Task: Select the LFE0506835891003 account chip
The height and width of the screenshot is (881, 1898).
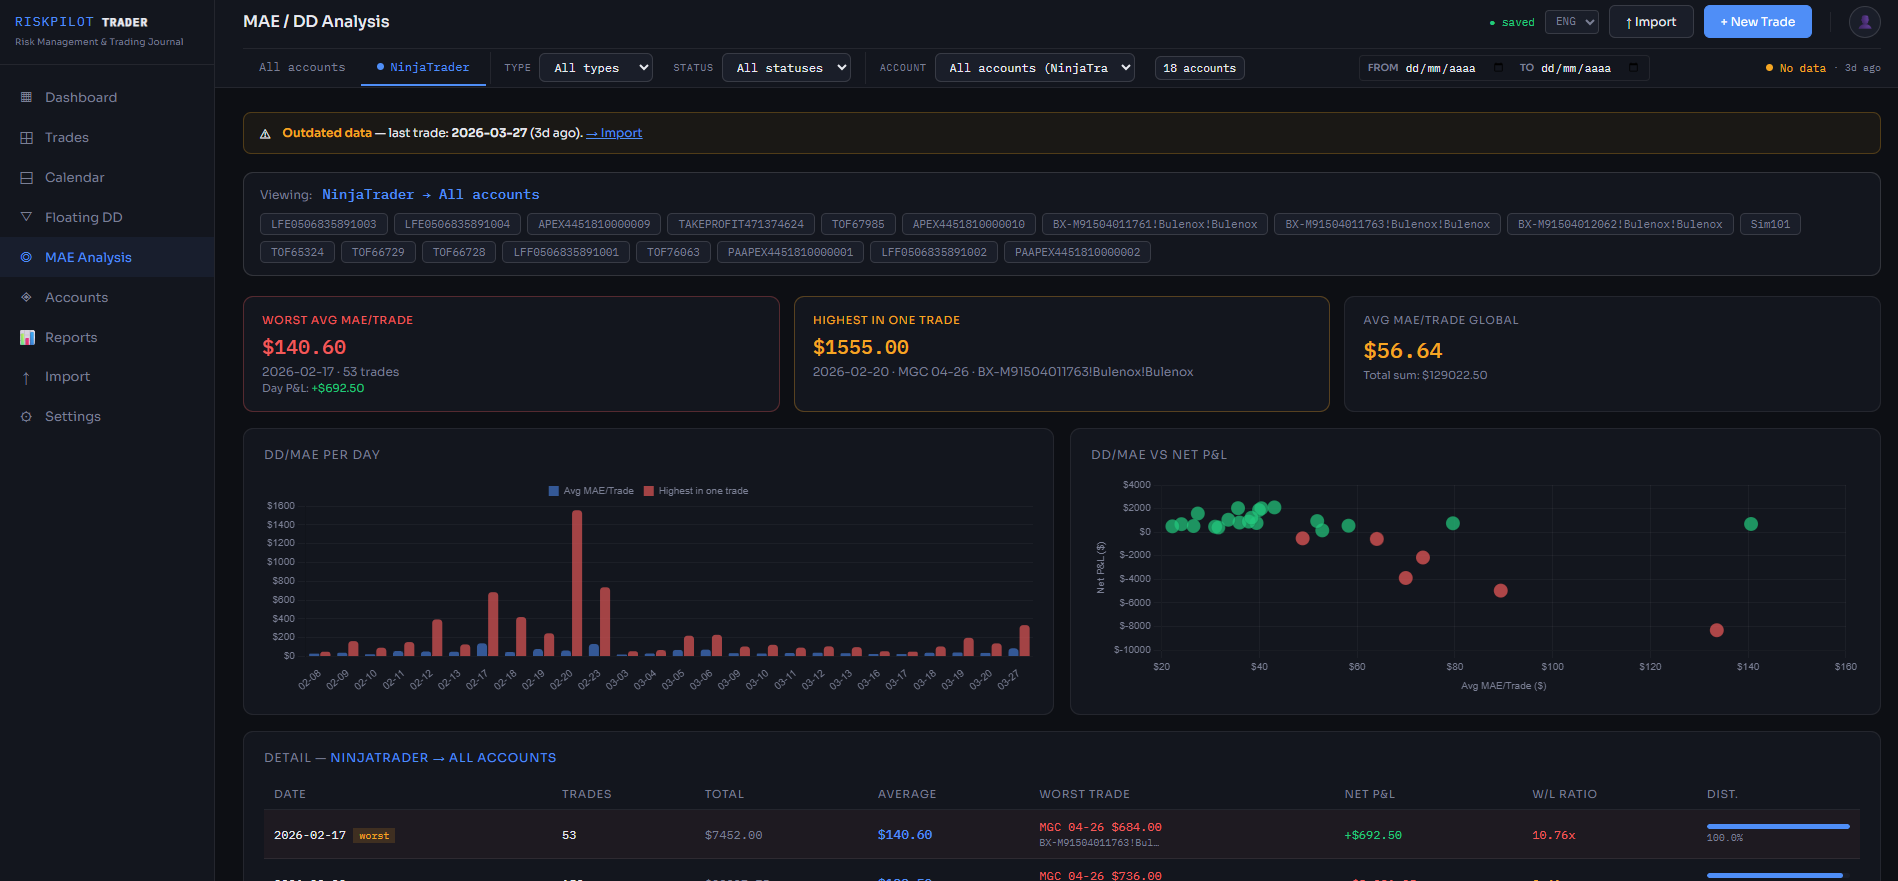Action: point(324,224)
